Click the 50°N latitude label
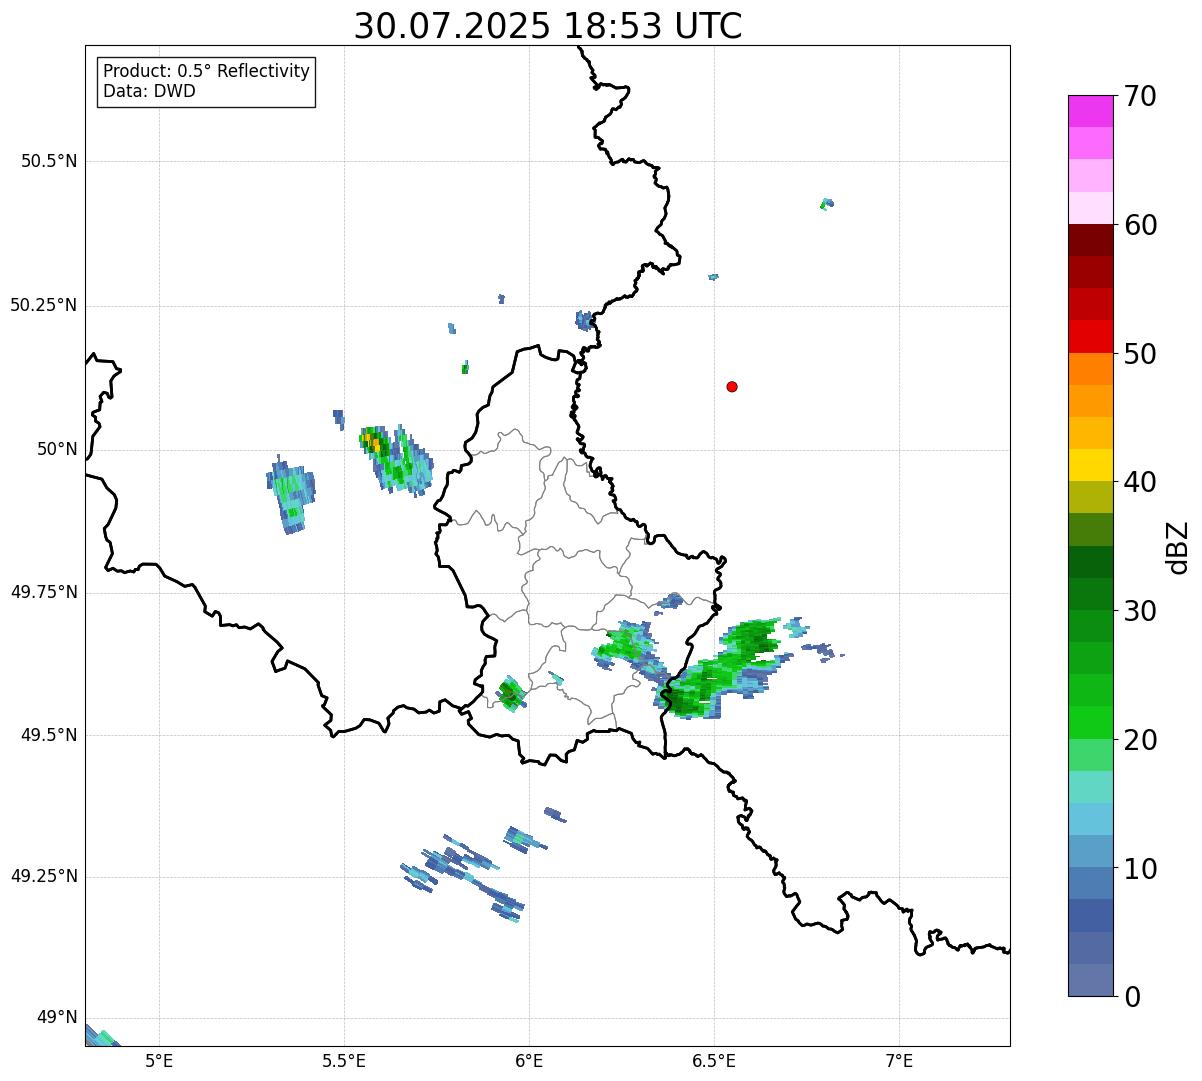Screen dimensions: 1202x1081 coord(57,449)
